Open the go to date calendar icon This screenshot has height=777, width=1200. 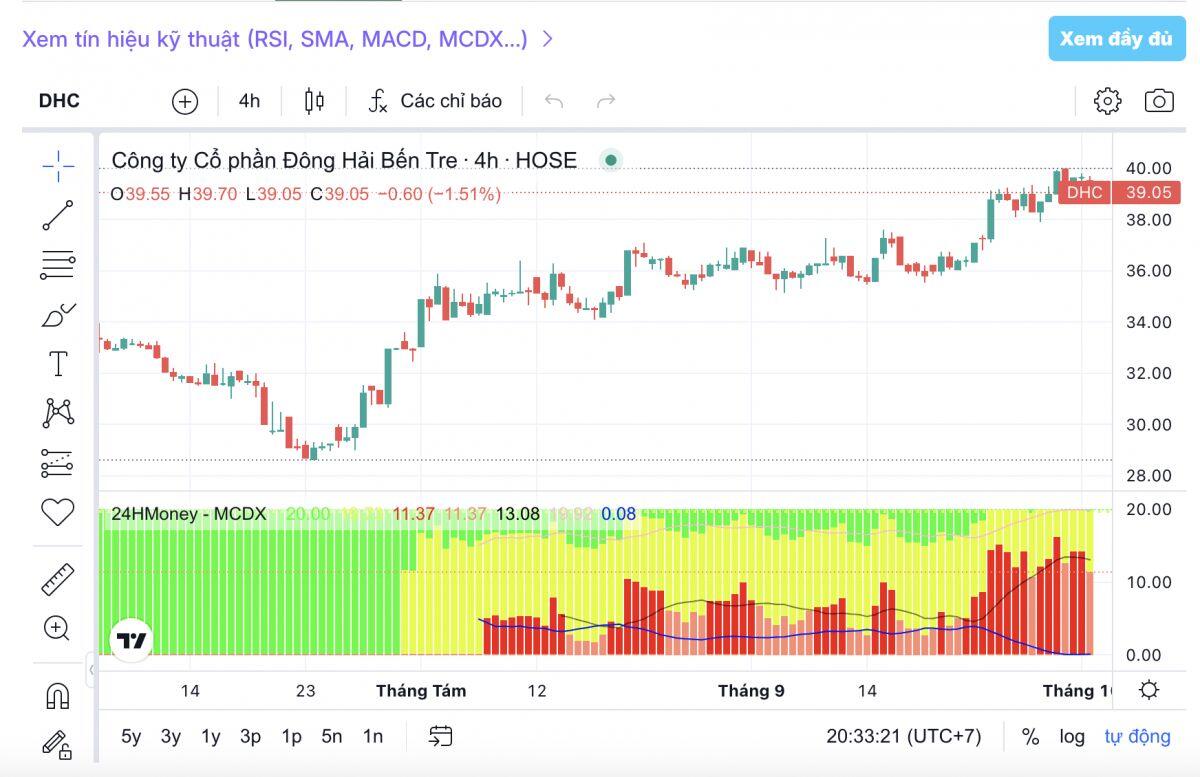click(x=441, y=737)
